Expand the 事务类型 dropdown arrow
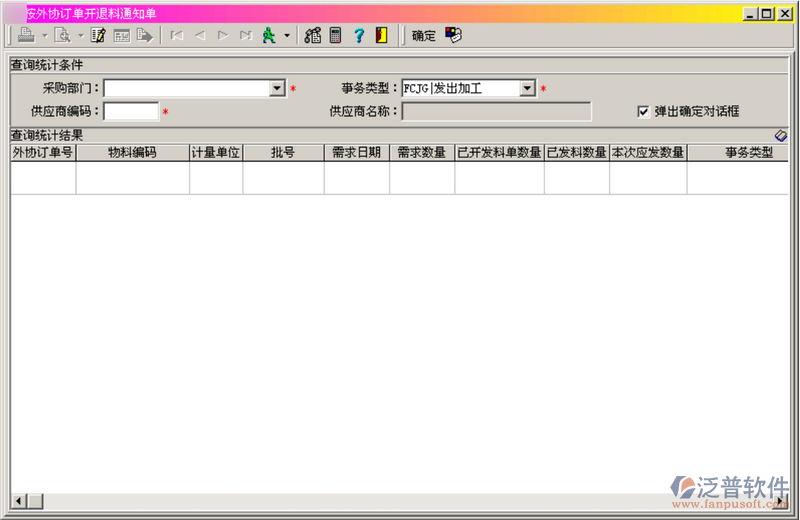 coord(527,88)
